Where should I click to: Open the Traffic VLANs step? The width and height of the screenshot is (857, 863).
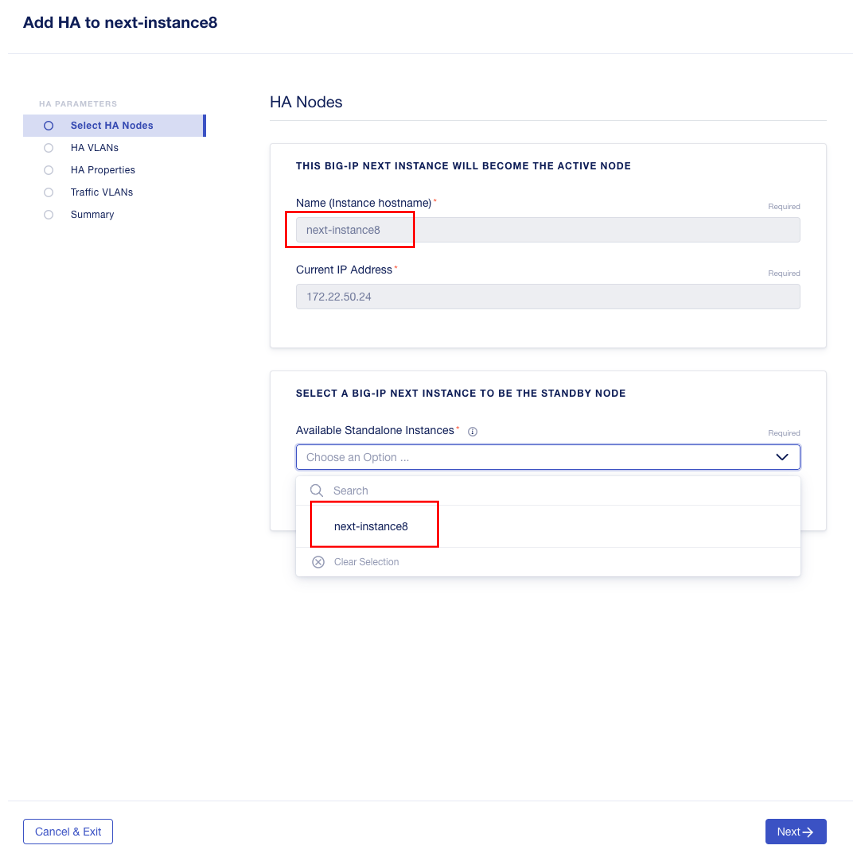tap(101, 192)
